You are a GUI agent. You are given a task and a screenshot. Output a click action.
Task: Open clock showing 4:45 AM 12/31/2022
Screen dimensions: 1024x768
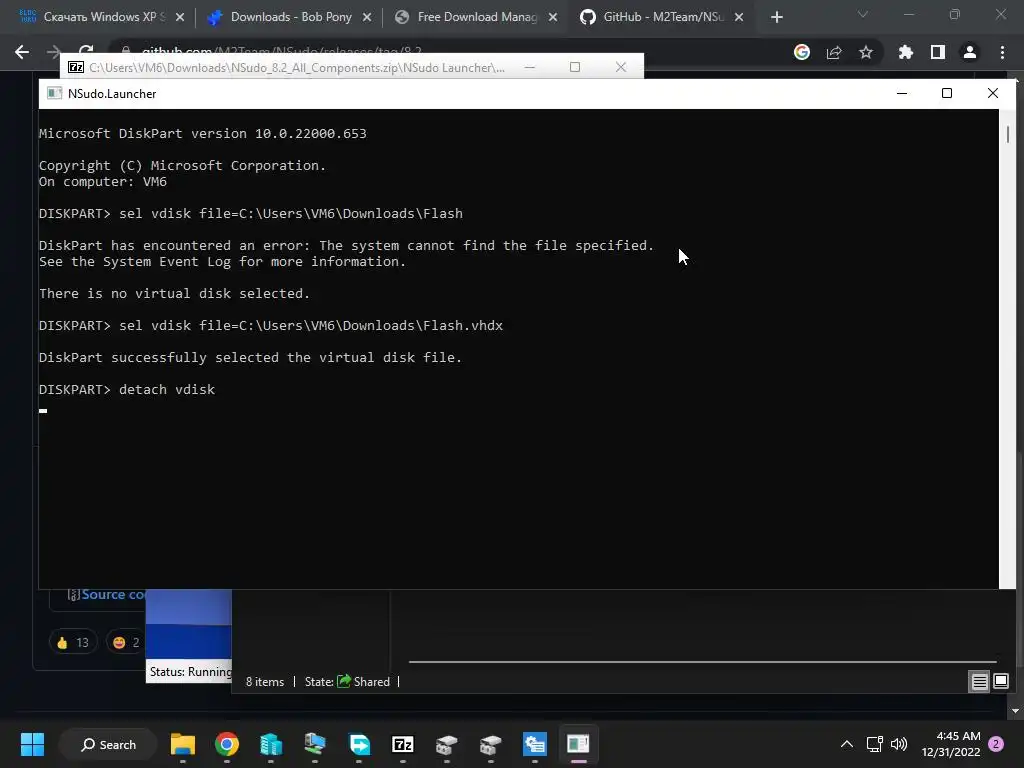(951, 744)
